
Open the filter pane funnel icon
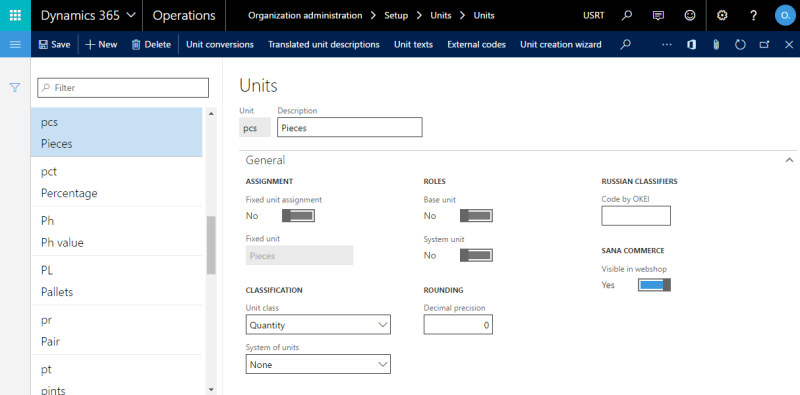pyautogui.click(x=15, y=88)
